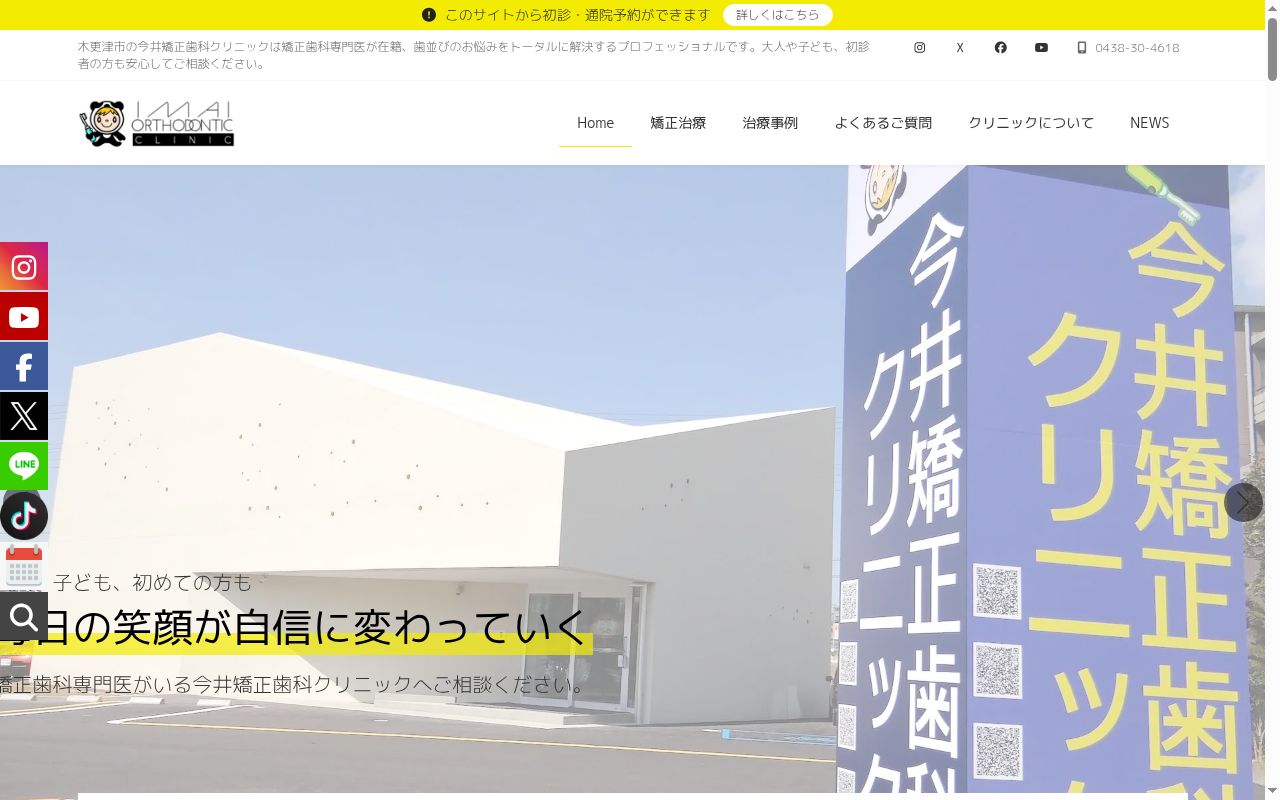
Task: Open the Facebook icon in the header
Action: click(1000, 48)
